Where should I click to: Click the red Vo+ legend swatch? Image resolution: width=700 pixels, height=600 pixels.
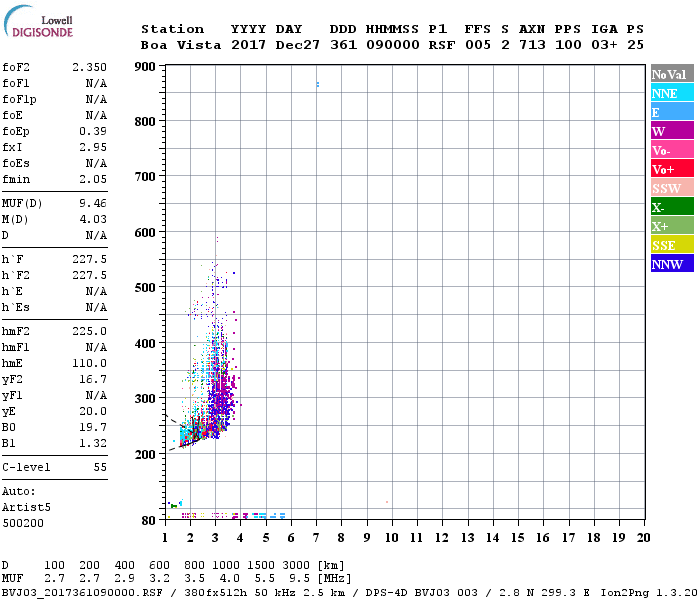tap(671, 169)
